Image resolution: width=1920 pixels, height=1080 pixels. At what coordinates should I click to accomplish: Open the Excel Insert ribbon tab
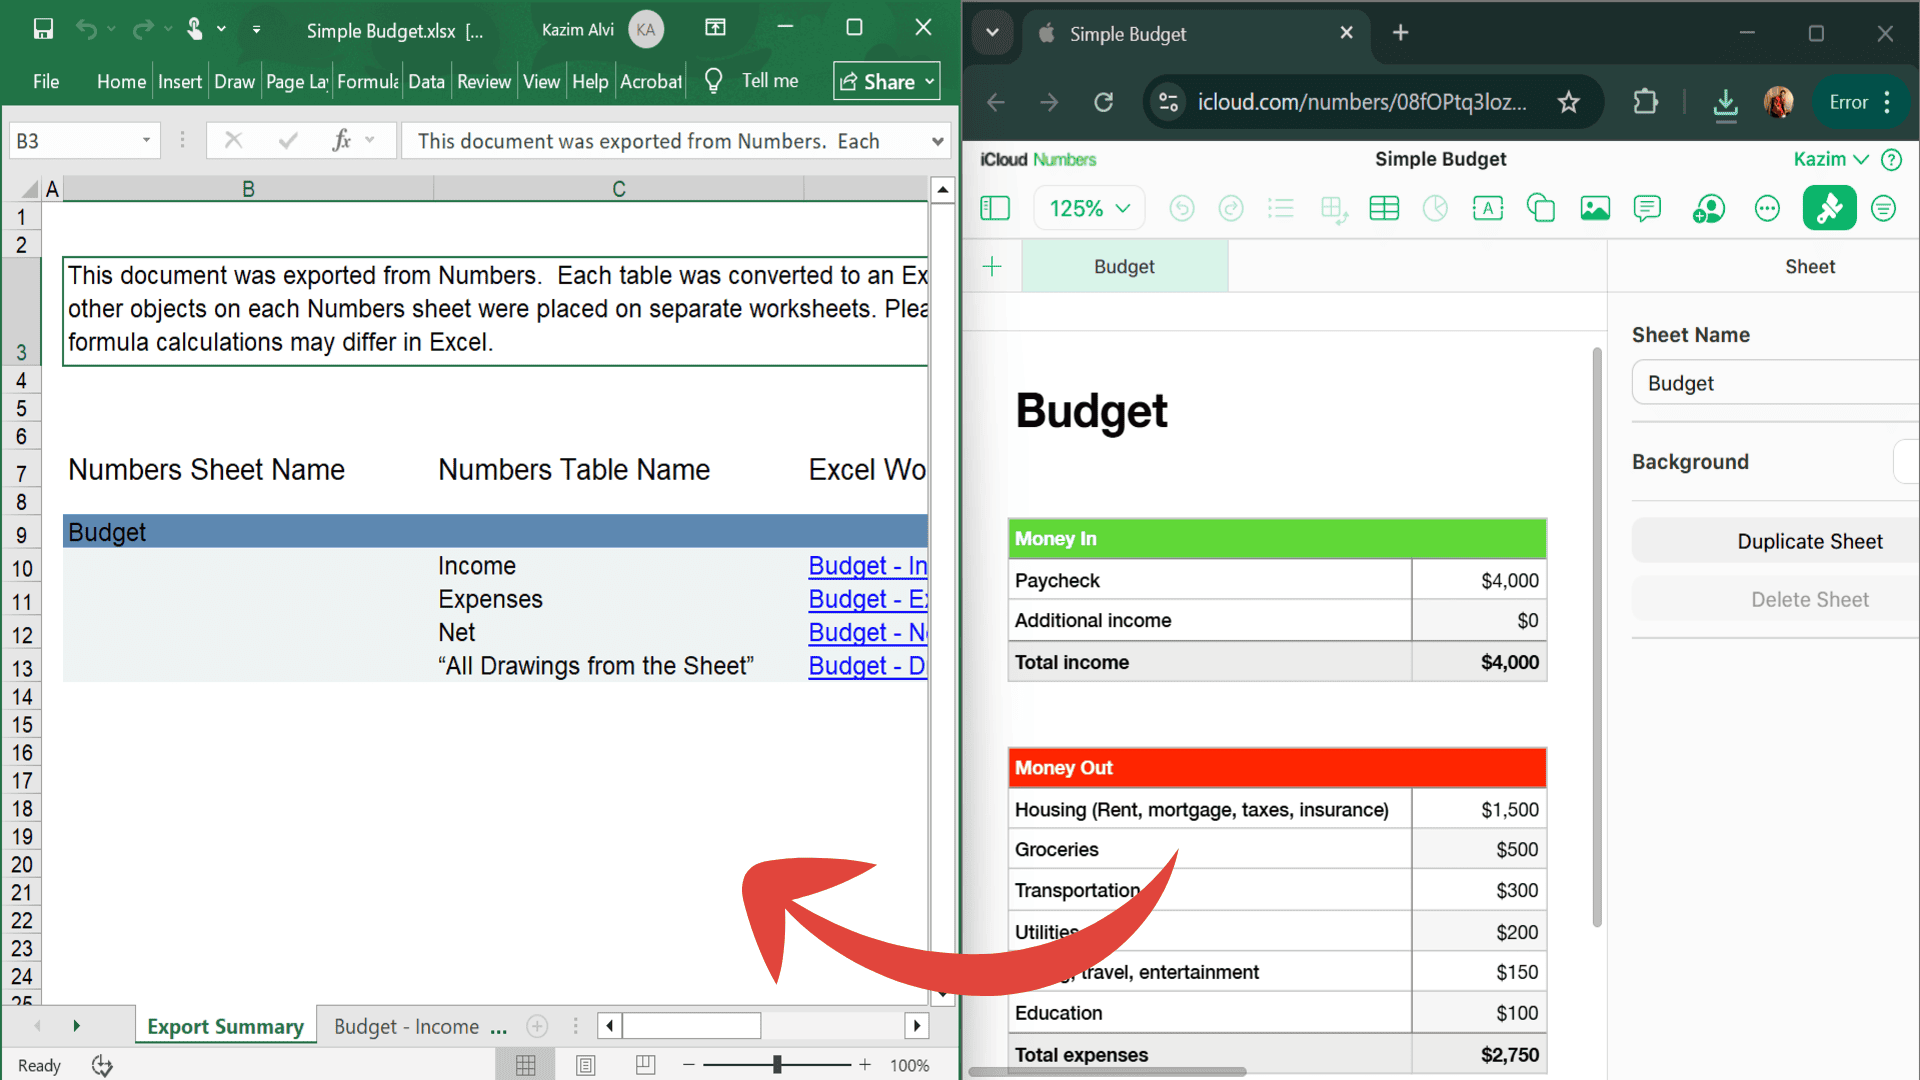click(180, 82)
